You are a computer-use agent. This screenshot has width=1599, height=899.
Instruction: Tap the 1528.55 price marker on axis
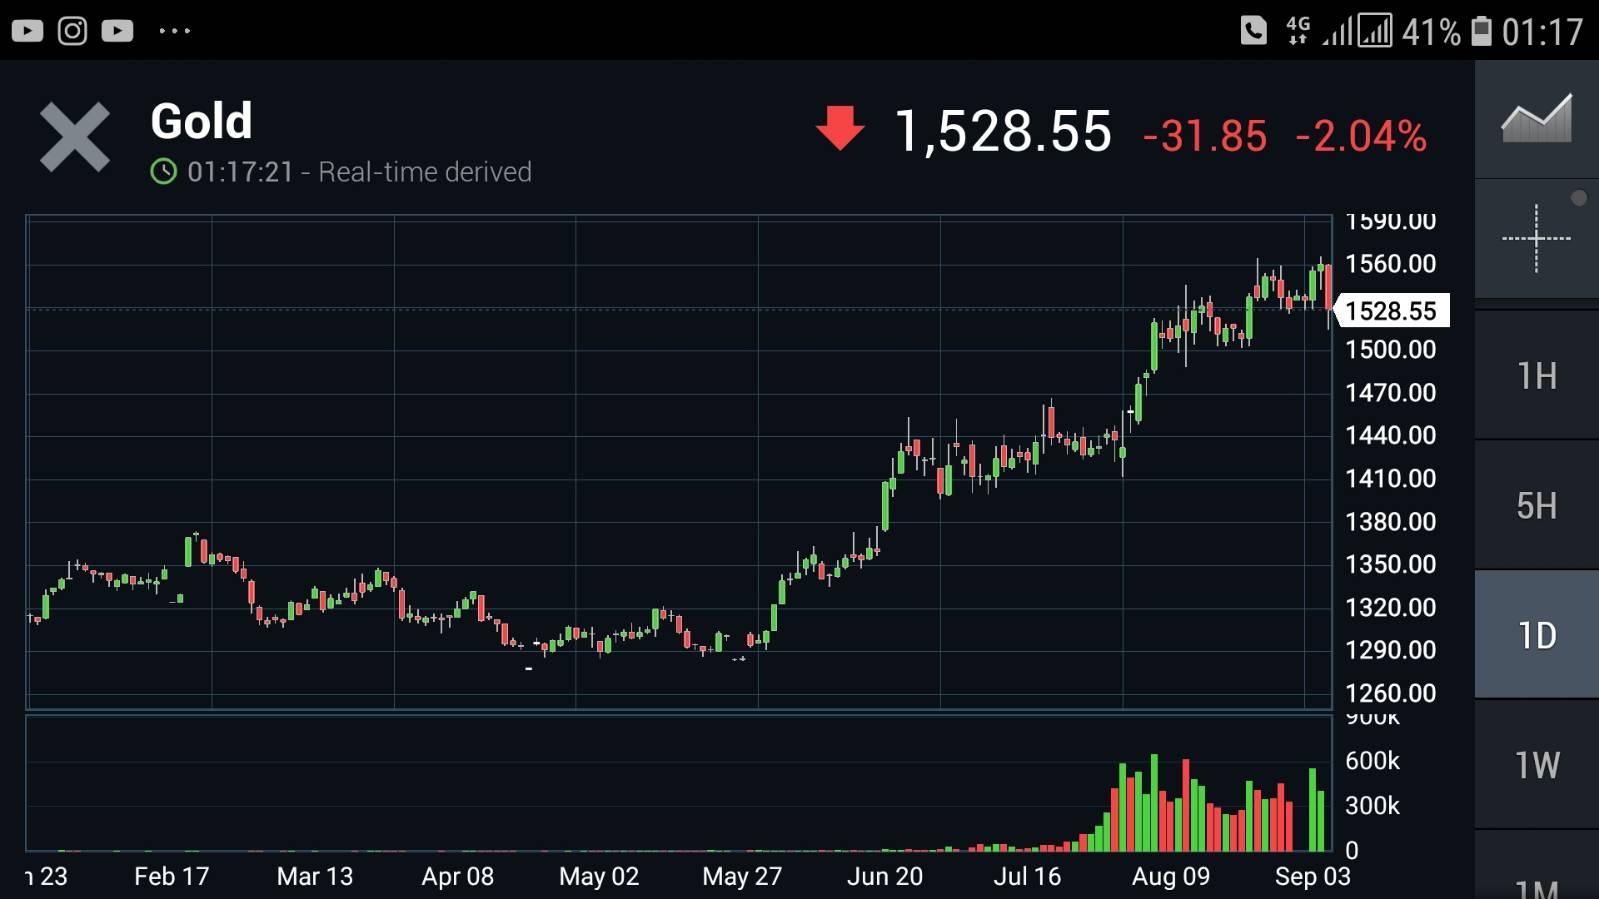coord(1391,311)
